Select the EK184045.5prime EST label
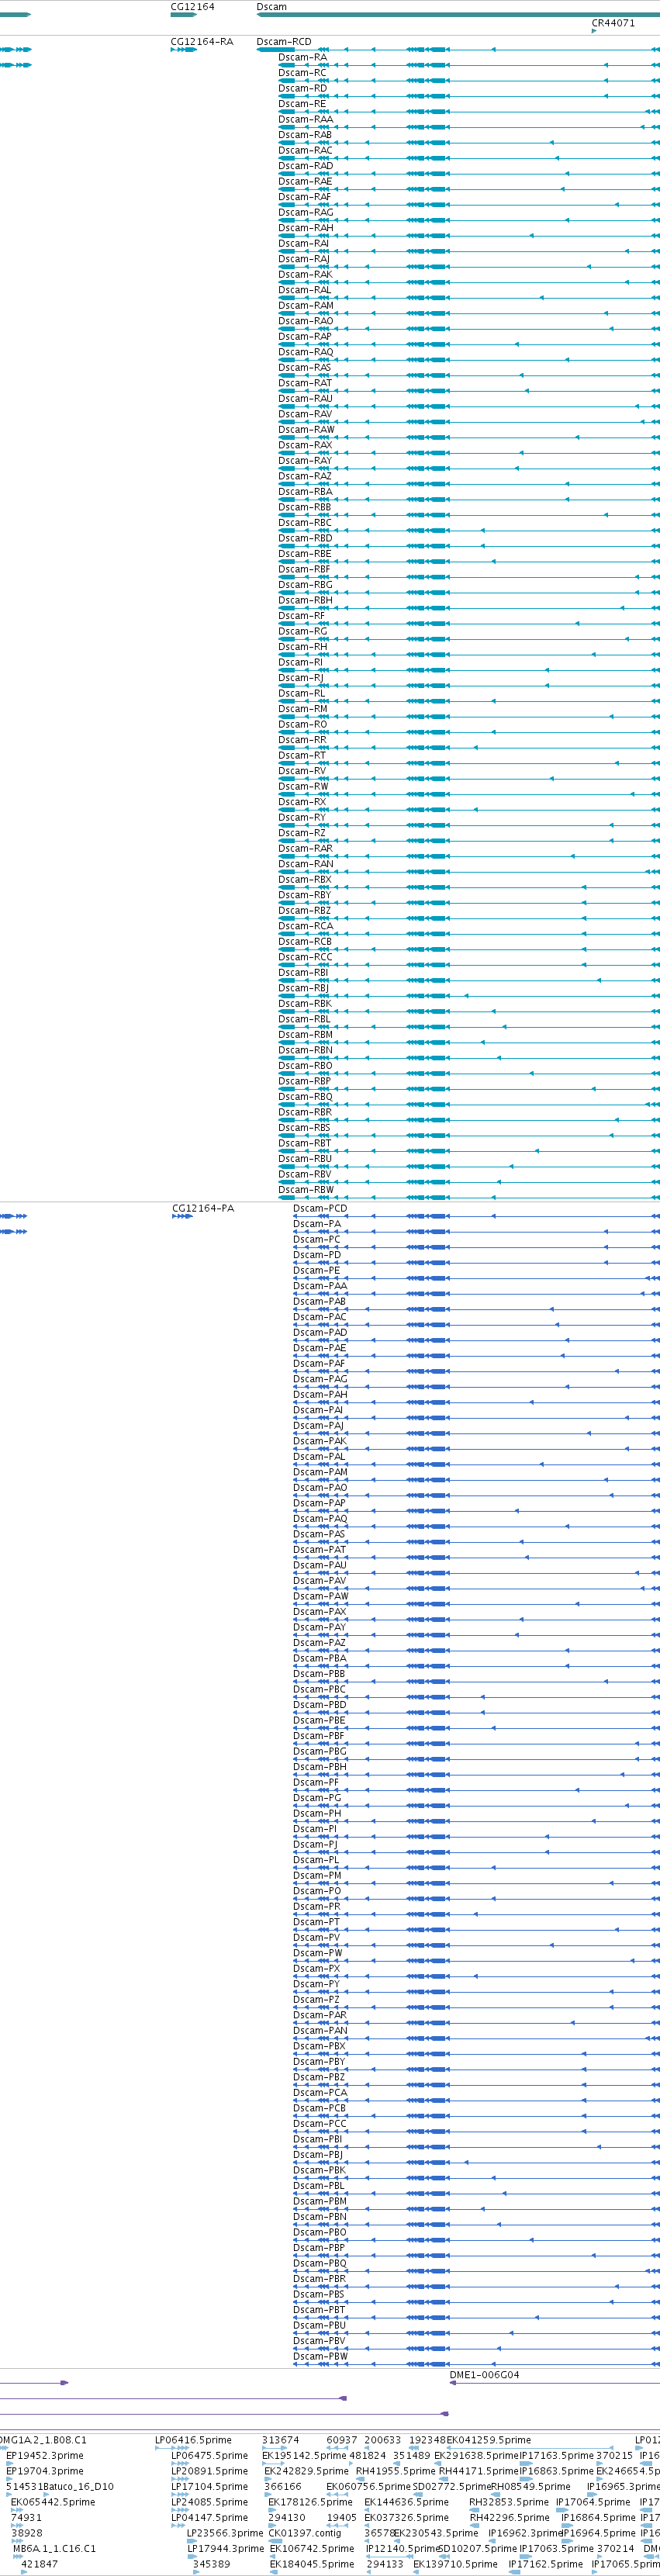Image resolution: width=660 pixels, height=2576 pixels. coord(311,2564)
